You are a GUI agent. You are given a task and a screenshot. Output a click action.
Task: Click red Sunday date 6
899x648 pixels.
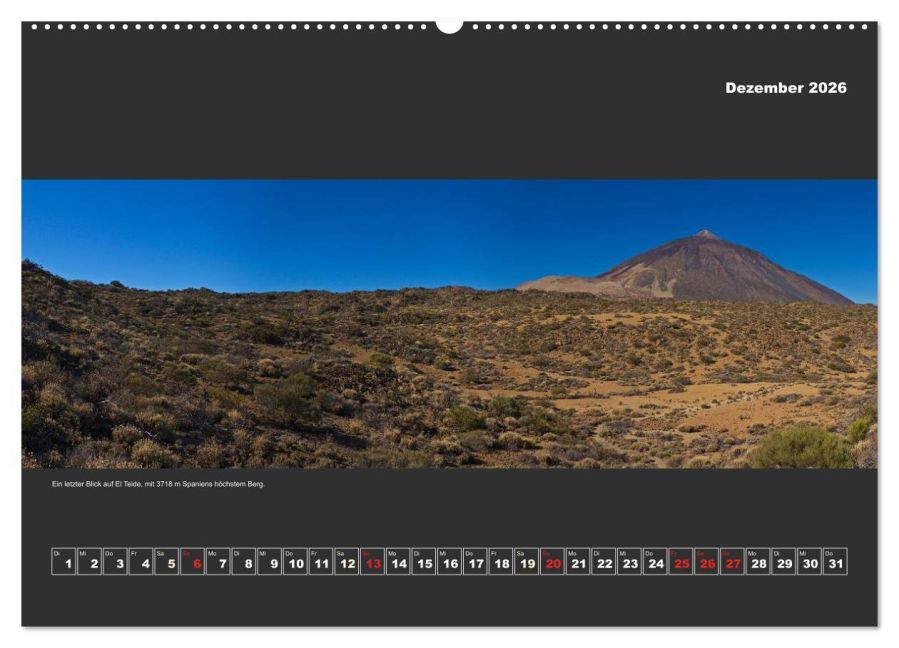point(192,561)
